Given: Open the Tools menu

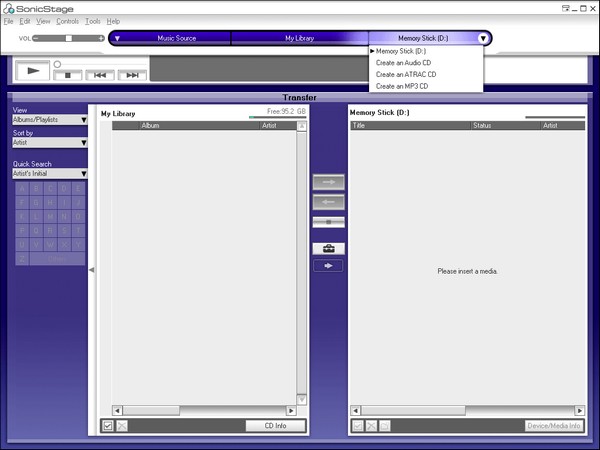Looking at the screenshot, I should [x=93, y=21].
